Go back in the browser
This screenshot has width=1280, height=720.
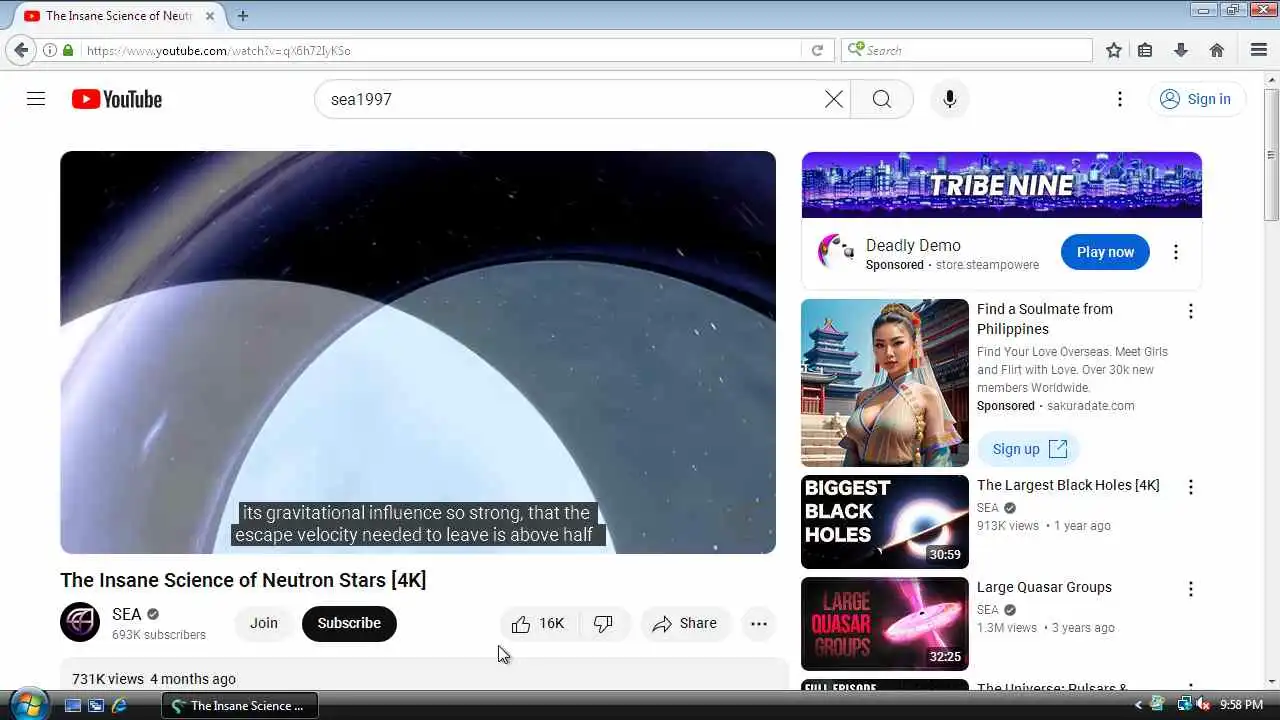click(x=21, y=50)
